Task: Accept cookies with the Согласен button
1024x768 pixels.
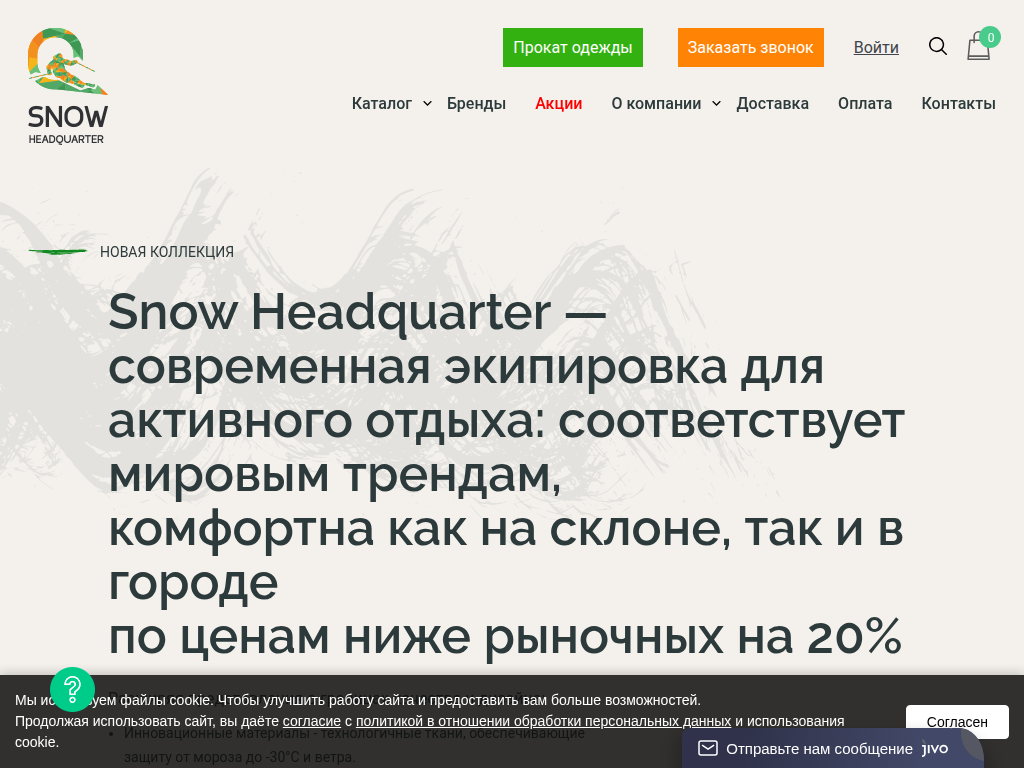Action: pos(957,721)
